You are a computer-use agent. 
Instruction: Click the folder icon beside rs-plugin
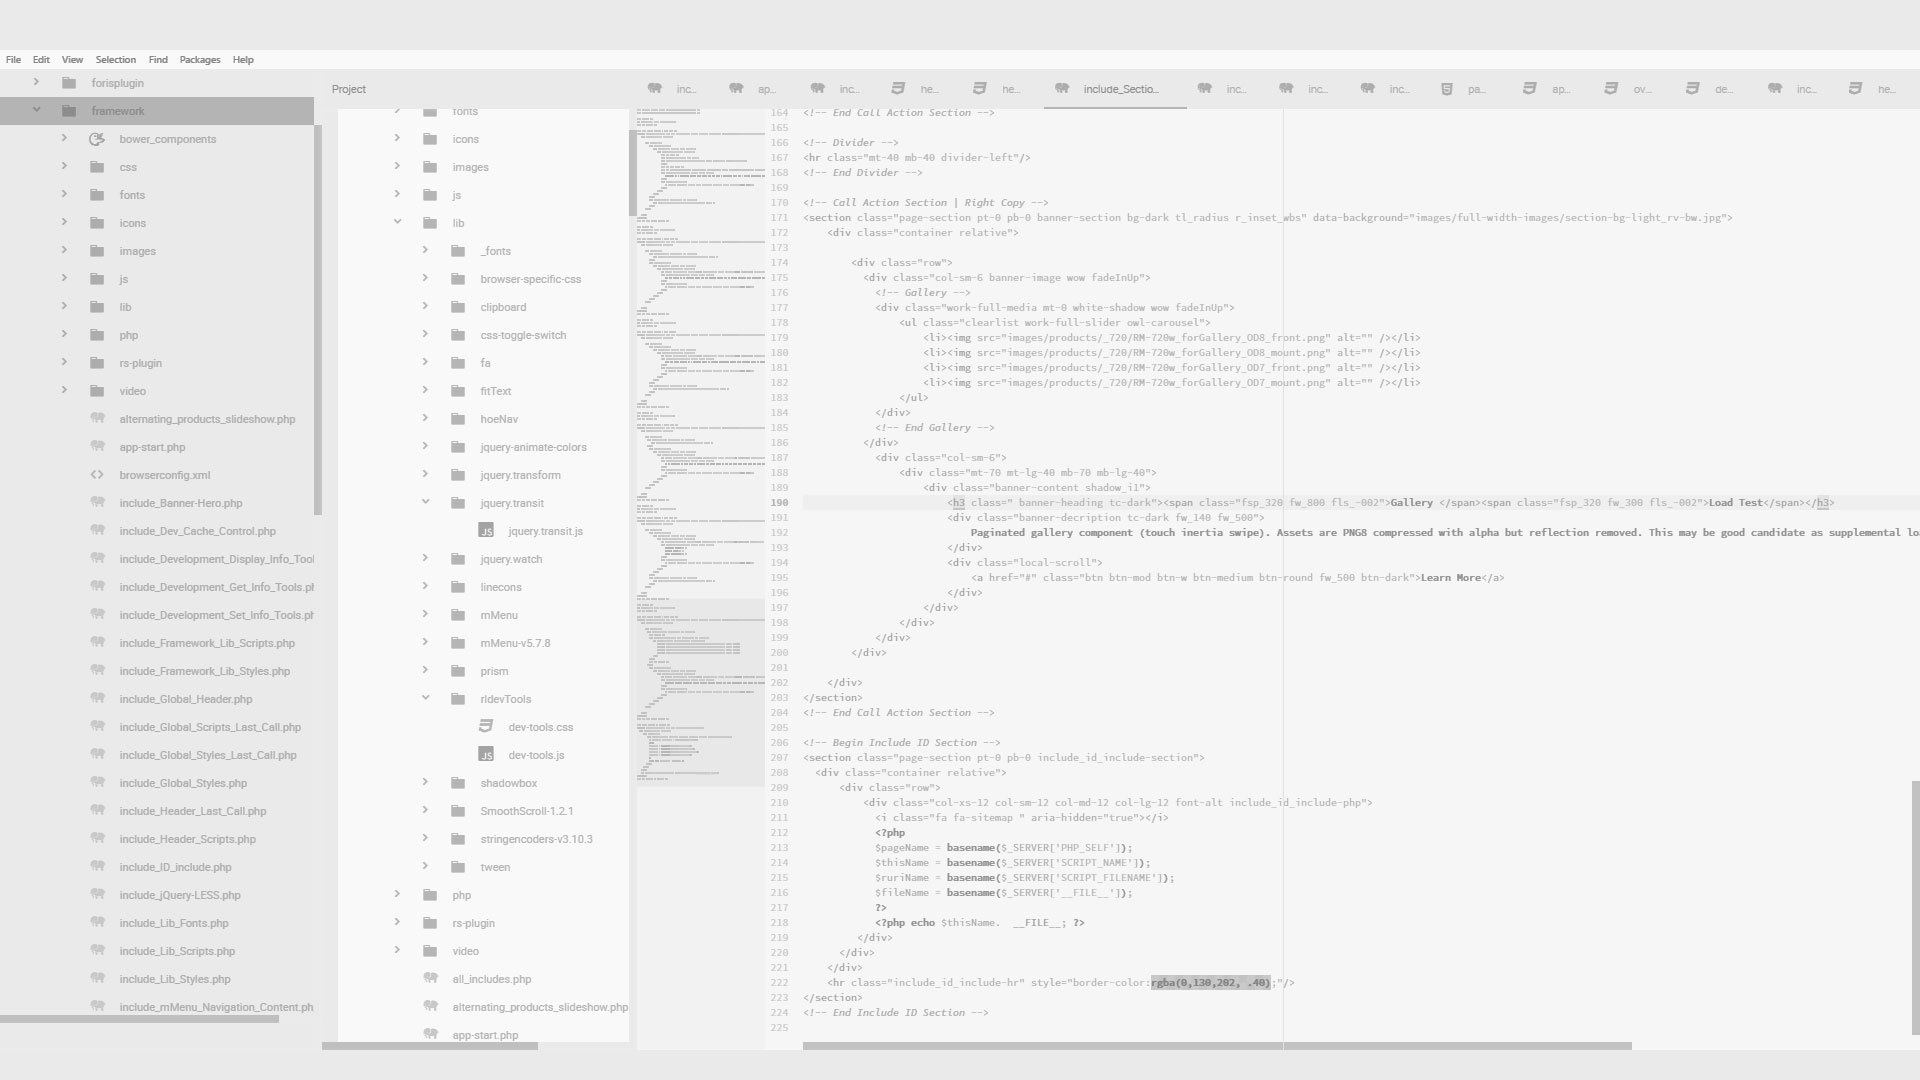97,363
